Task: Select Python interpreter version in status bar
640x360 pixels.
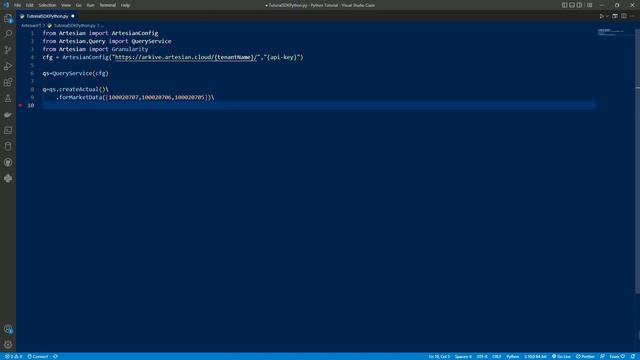Action: [x=536, y=356]
